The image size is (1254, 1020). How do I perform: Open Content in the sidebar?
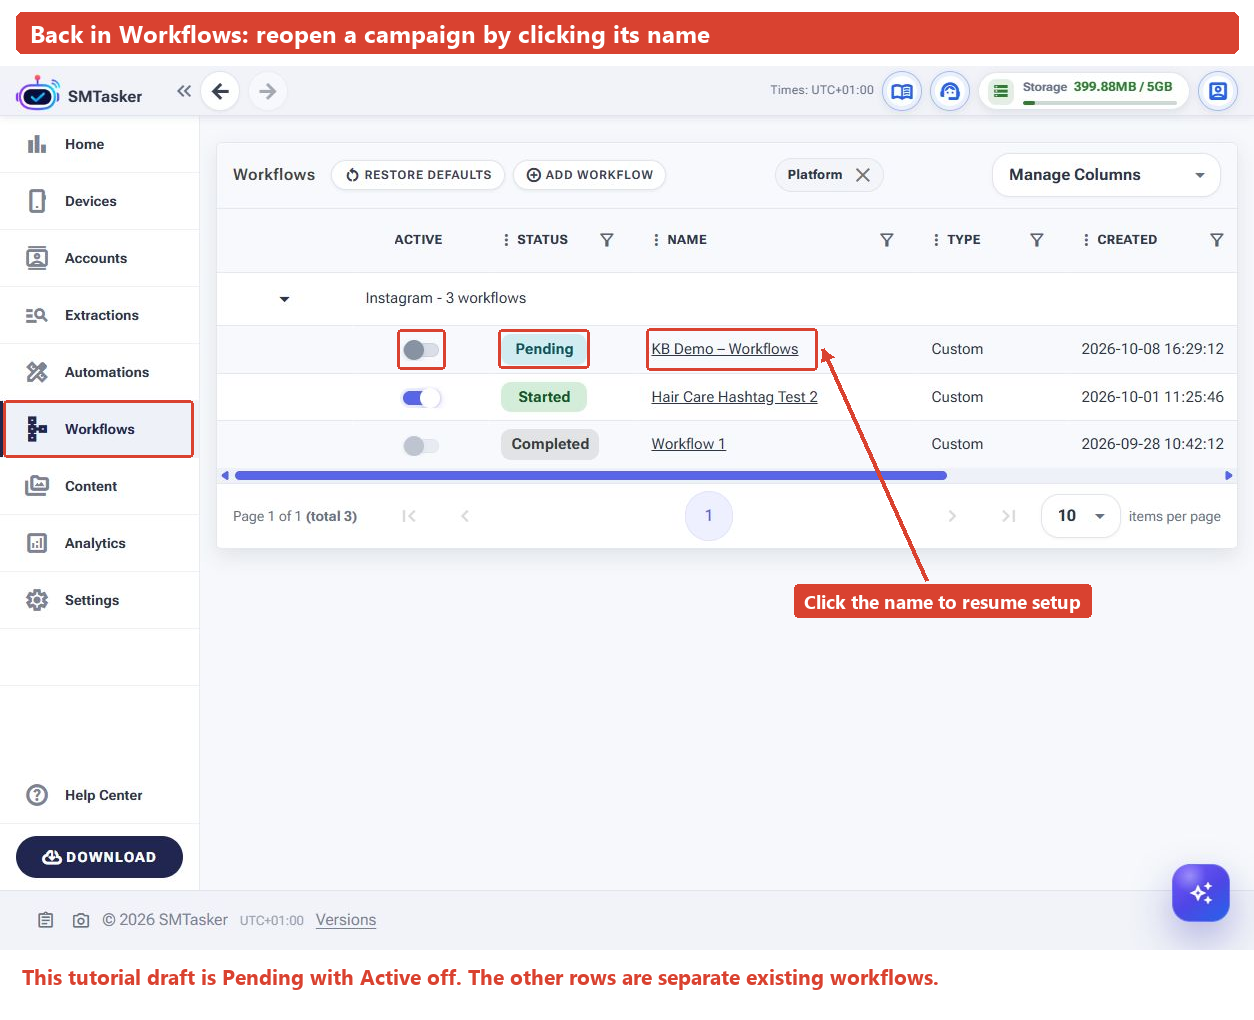click(x=100, y=486)
